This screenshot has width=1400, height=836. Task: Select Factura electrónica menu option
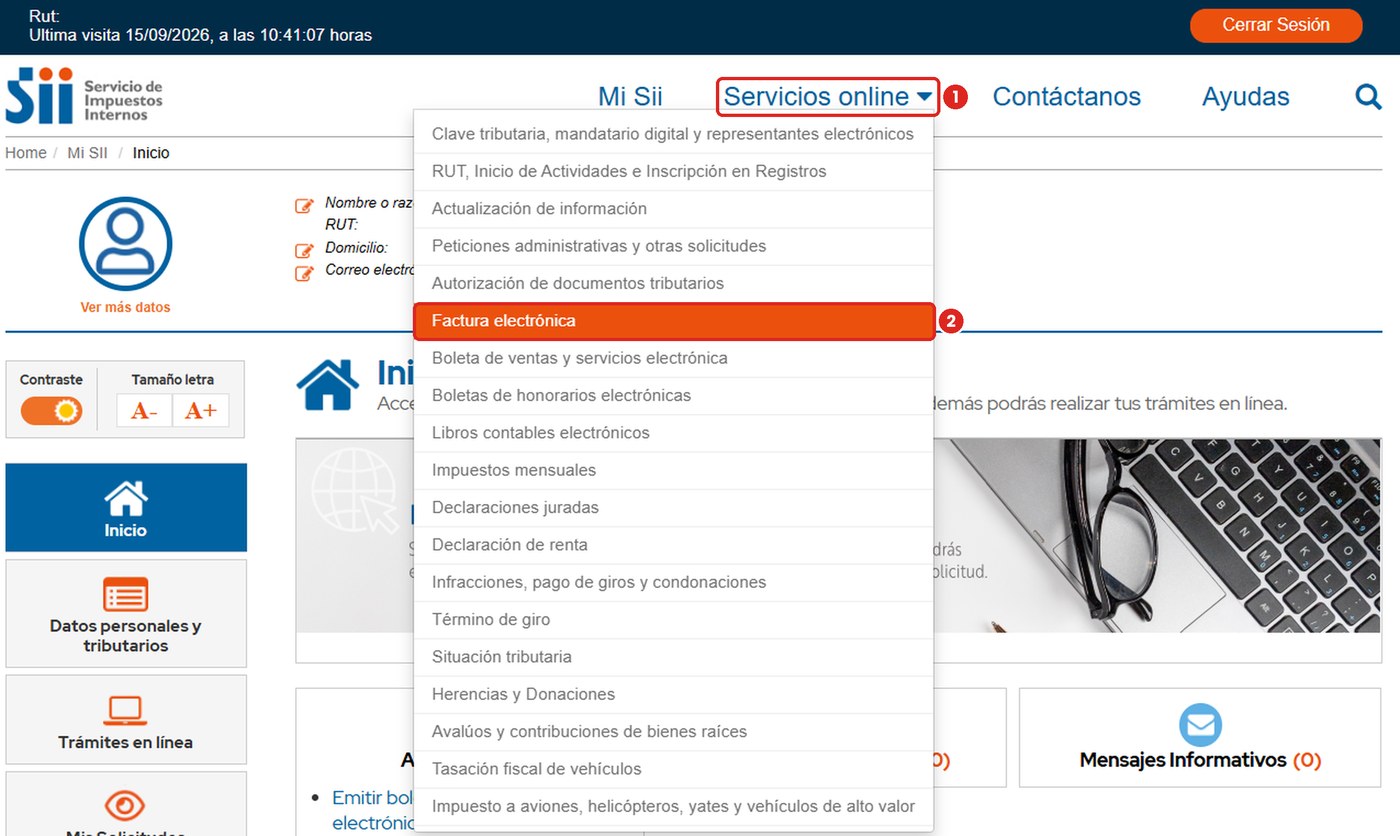point(674,321)
